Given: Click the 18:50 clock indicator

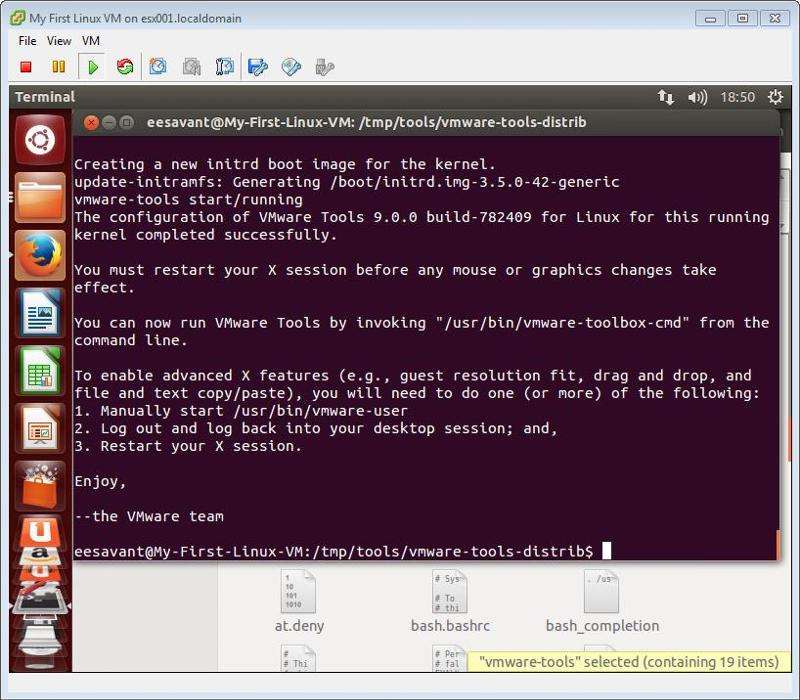Looking at the screenshot, I should click(x=737, y=97).
